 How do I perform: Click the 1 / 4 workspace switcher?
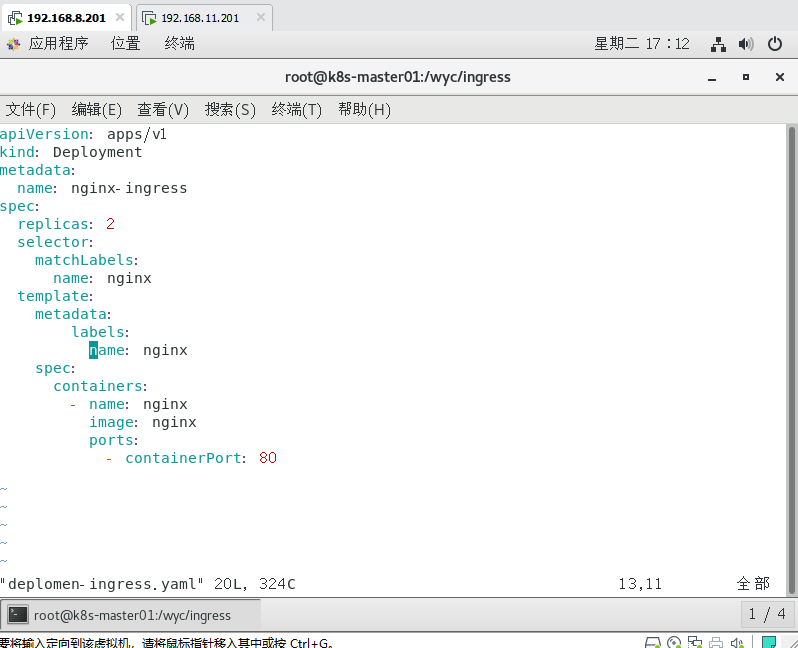click(x=767, y=614)
